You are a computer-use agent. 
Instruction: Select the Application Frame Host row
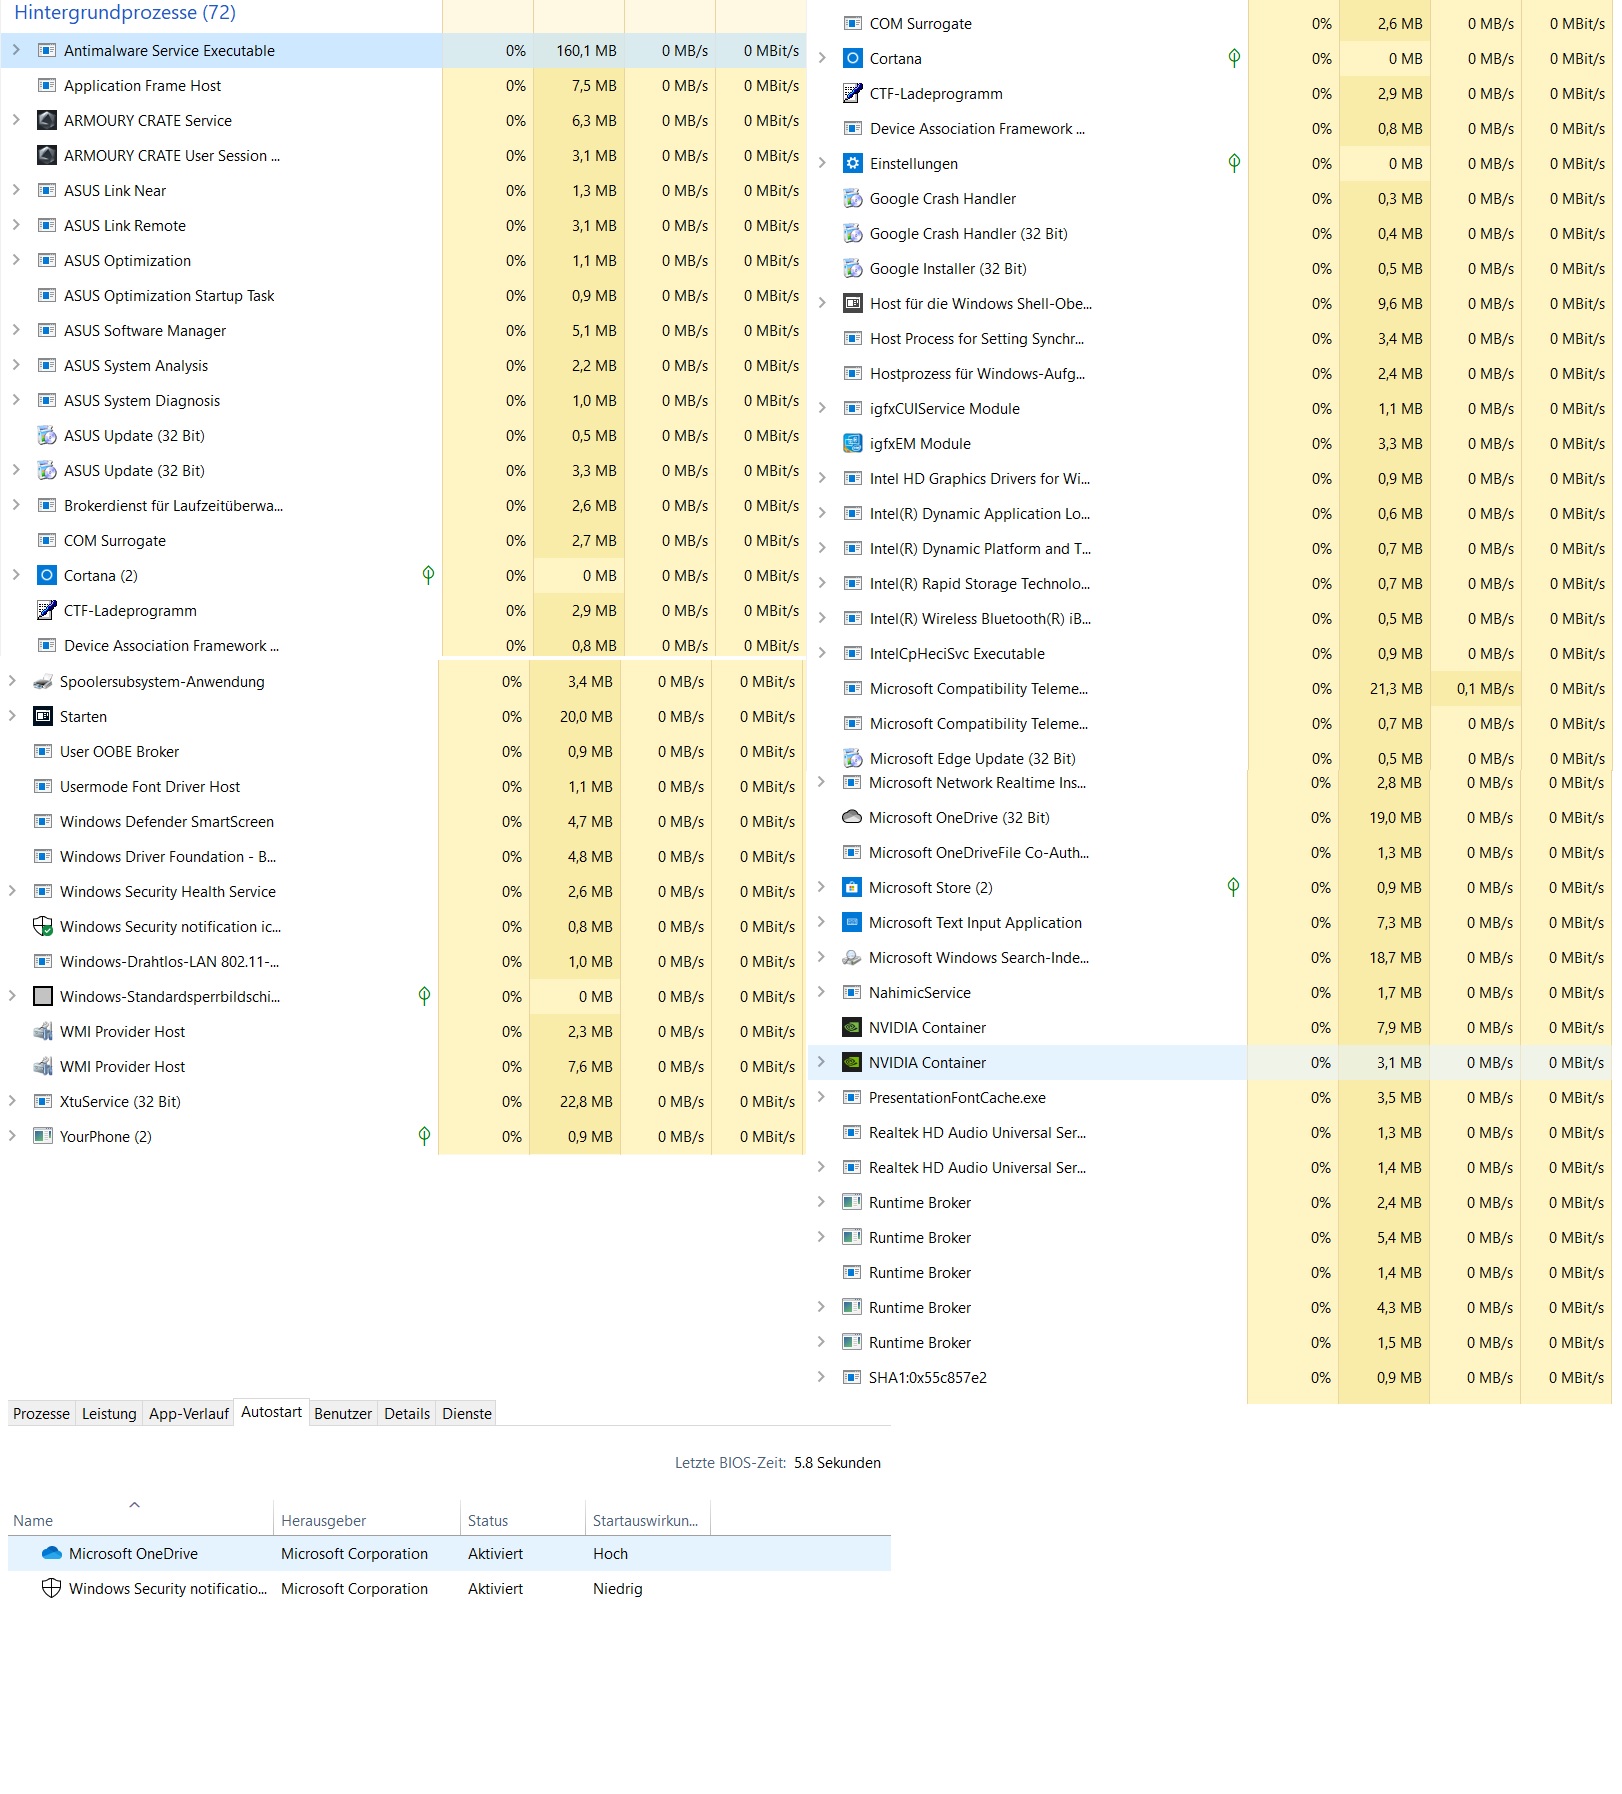(x=404, y=86)
